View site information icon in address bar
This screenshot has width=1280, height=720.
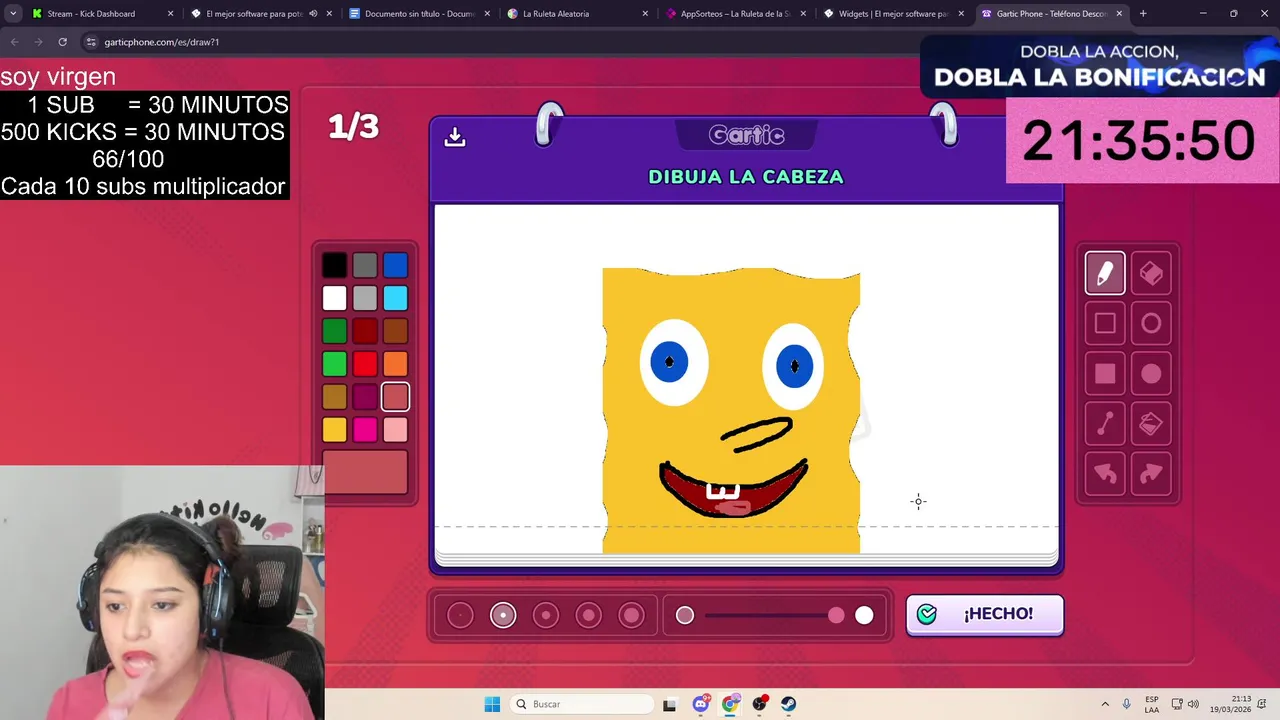[x=92, y=42]
